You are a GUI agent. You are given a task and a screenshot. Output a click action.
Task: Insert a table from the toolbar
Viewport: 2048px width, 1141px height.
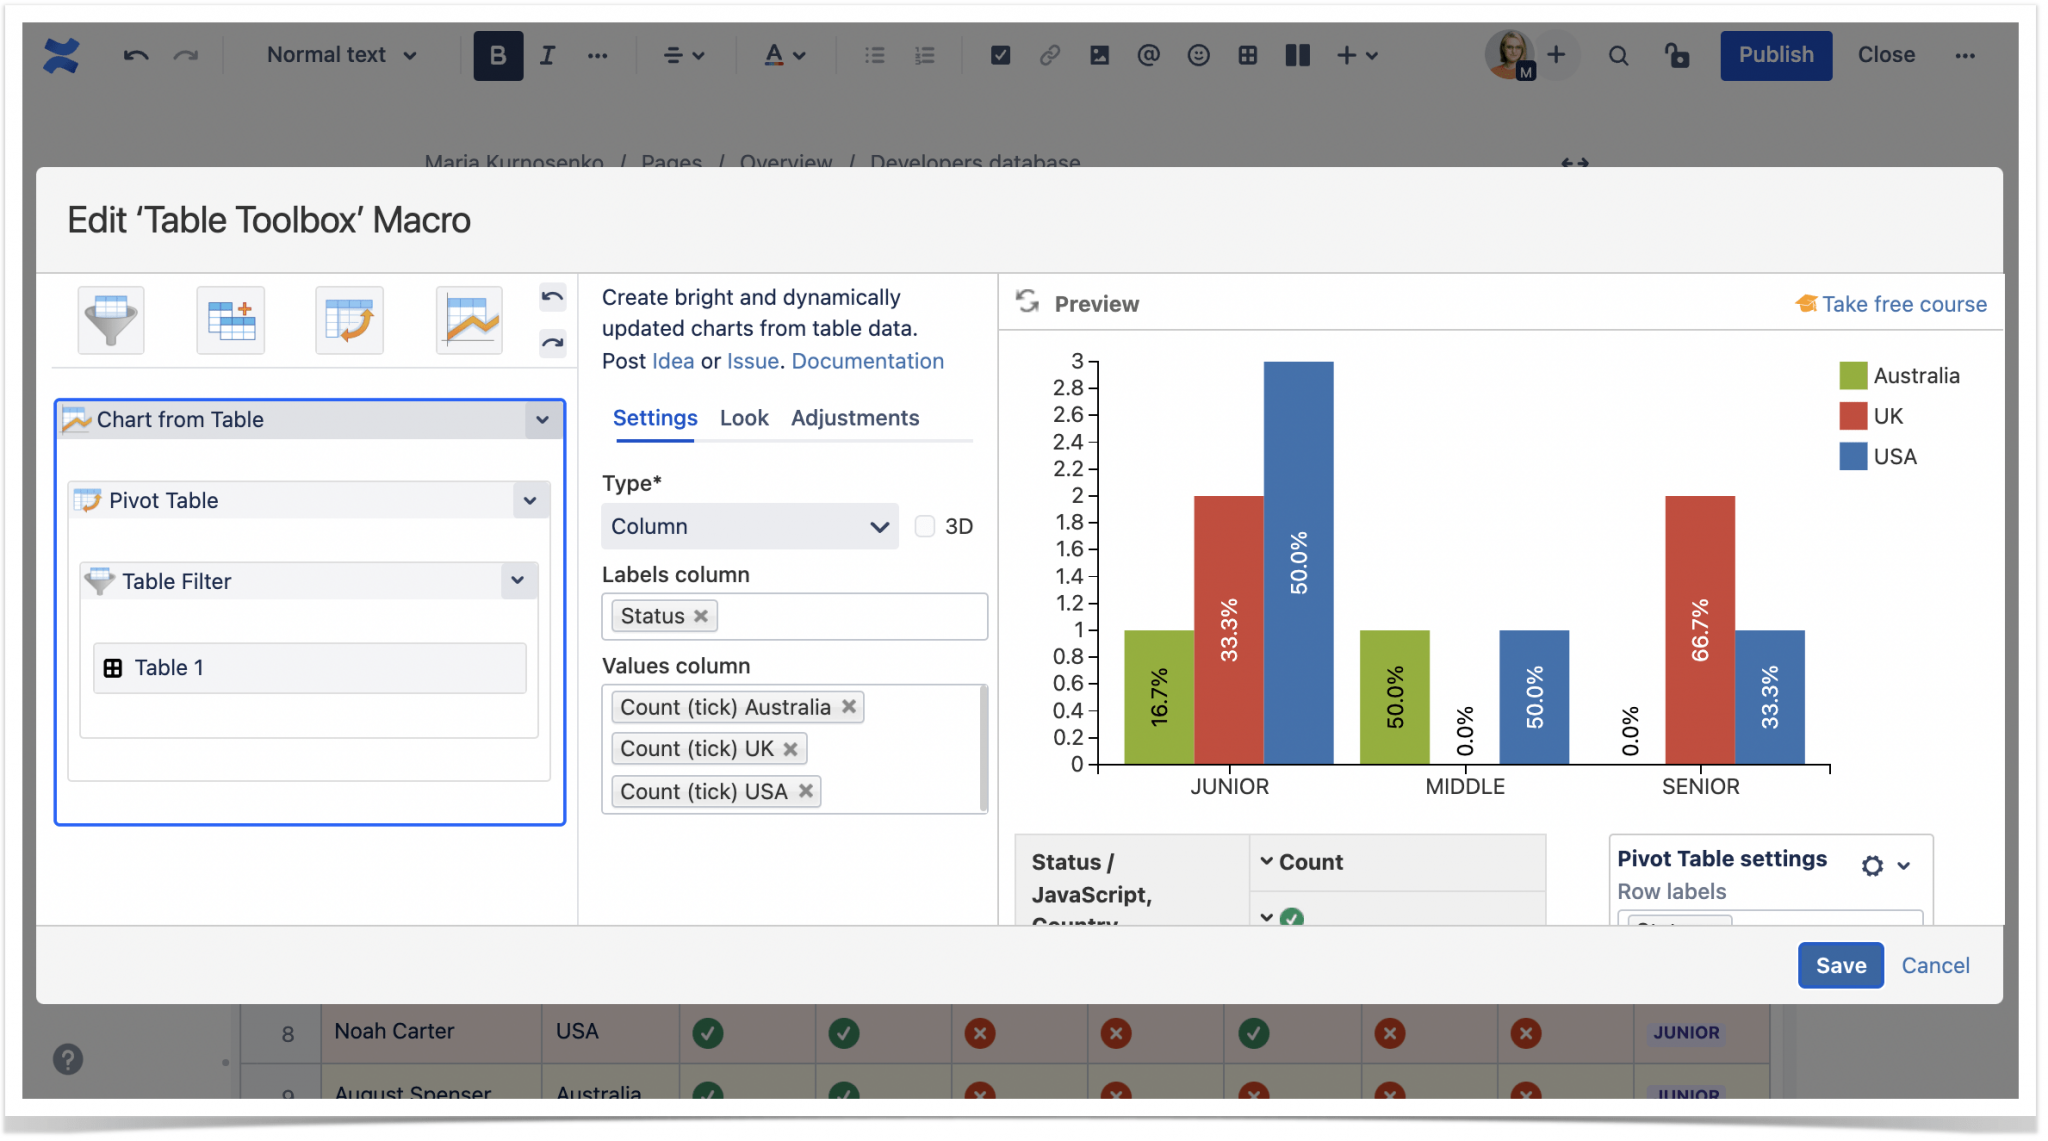tap(1248, 55)
